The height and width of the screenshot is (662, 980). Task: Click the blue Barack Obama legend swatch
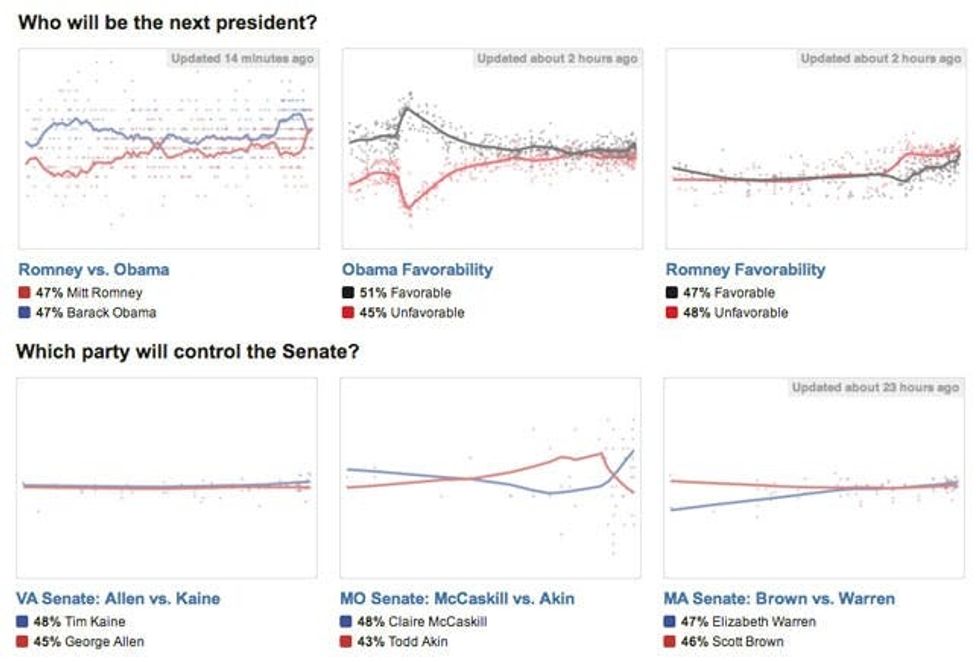(25, 312)
